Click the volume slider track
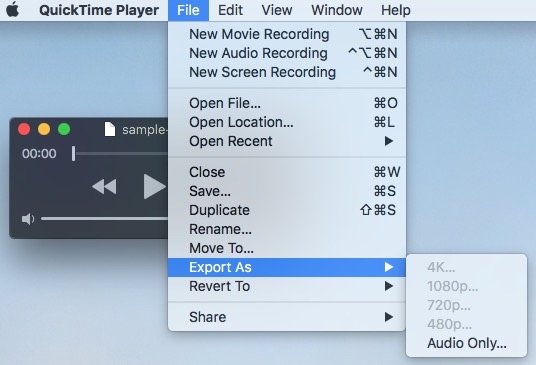The height and width of the screenshot is (365, 536). click(x=105, y=219)
